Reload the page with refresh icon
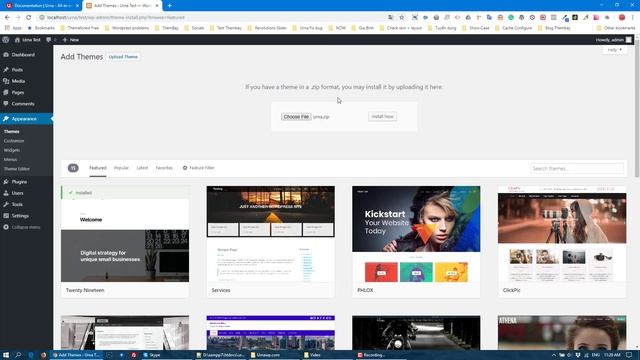Image resolution: width=640 pixels, height=360 pixels. pyautogui.click(x=29, y=18)
